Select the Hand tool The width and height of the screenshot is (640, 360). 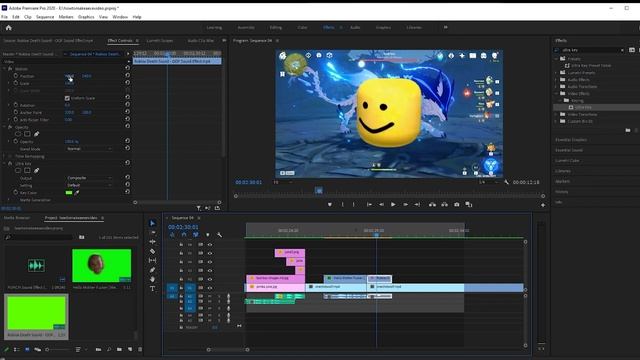[152, 279]
